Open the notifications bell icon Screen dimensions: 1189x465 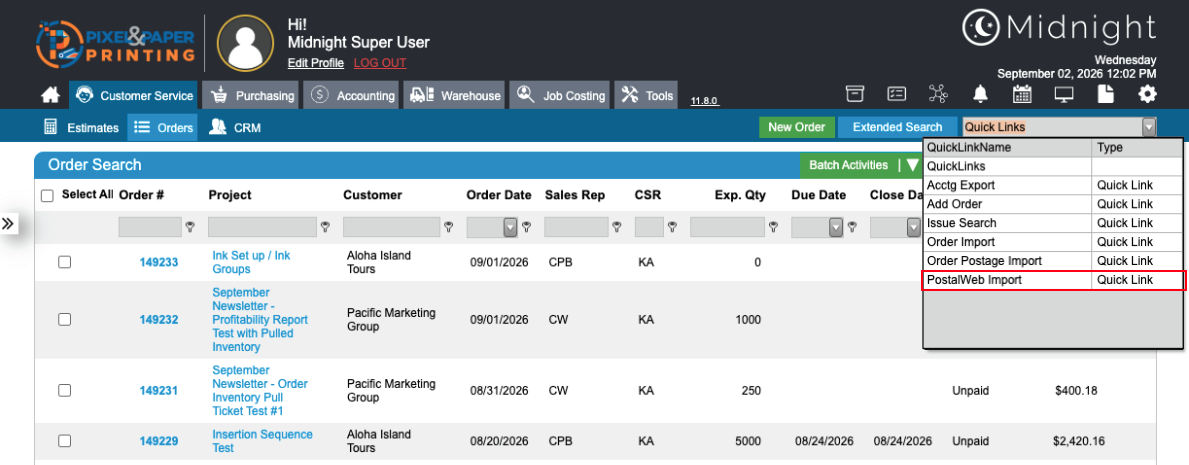(x=980, y=94)
